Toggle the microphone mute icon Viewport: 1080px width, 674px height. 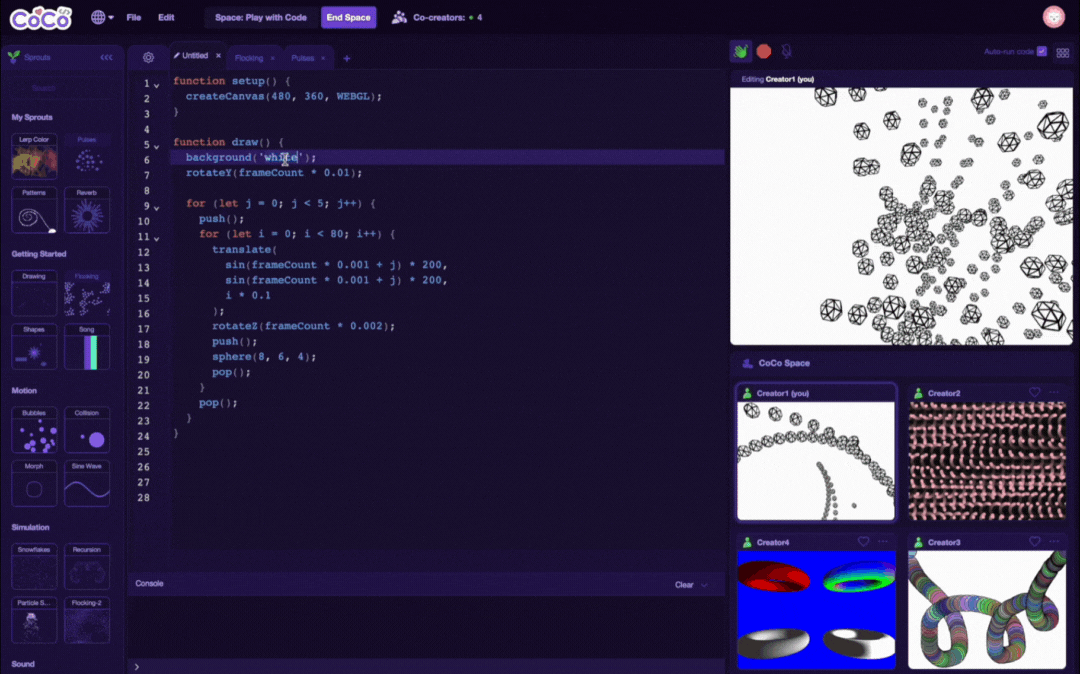click(x=787, y=51)
